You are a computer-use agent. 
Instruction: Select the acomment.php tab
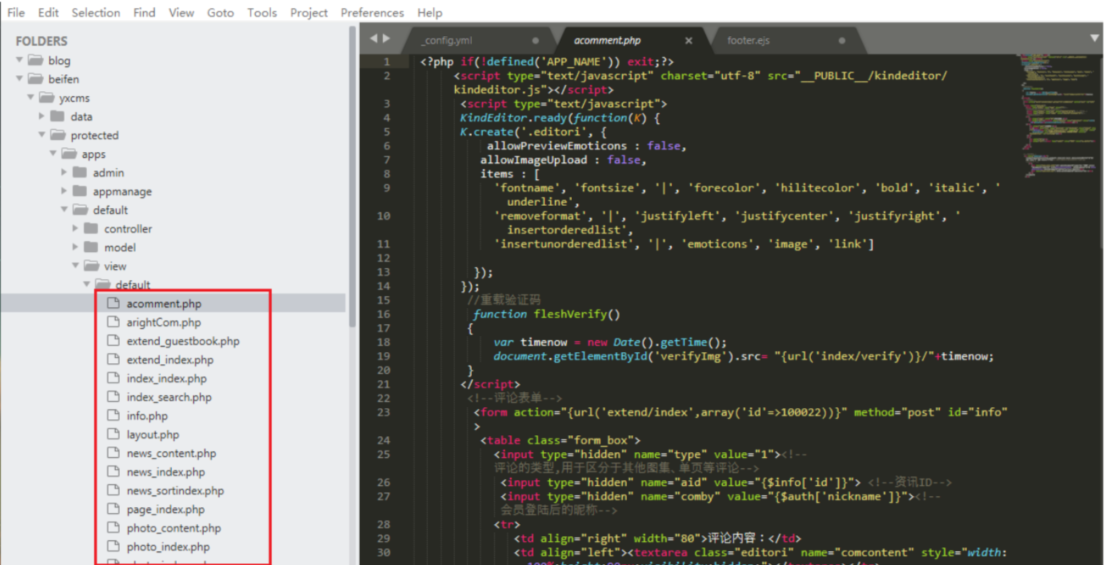[x=607, y=40]
